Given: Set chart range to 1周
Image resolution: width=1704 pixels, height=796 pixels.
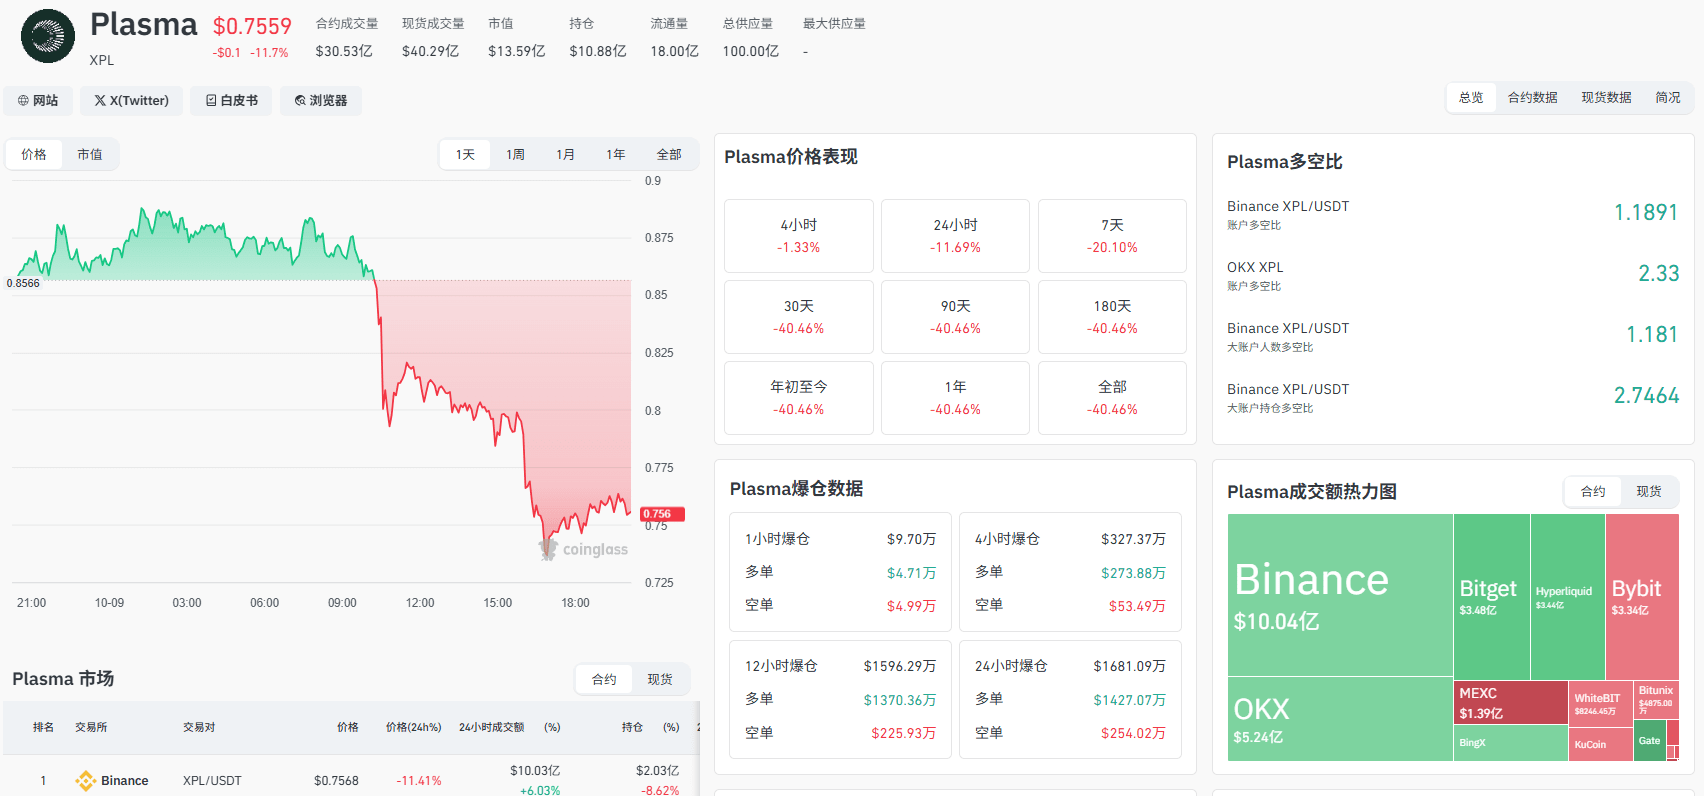Looking at the screenshot, I should pyautogui.click(x=515, y=155).
